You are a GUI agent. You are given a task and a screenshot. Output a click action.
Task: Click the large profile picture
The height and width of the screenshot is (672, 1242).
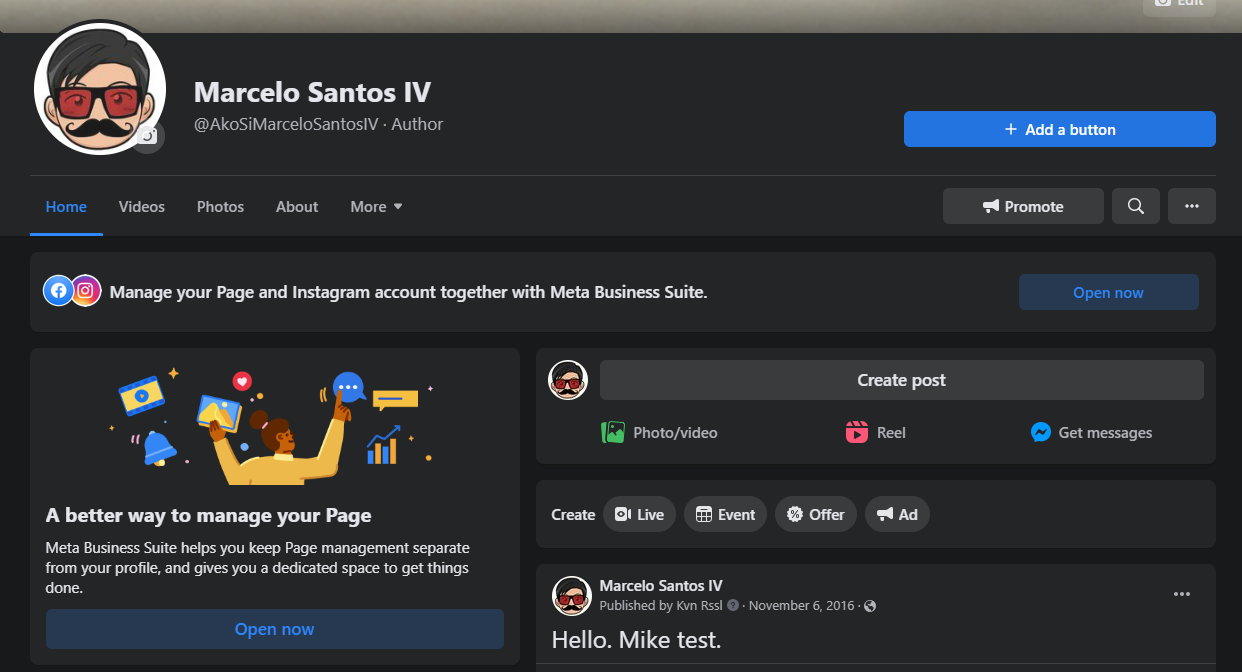[x=99, y=89]
